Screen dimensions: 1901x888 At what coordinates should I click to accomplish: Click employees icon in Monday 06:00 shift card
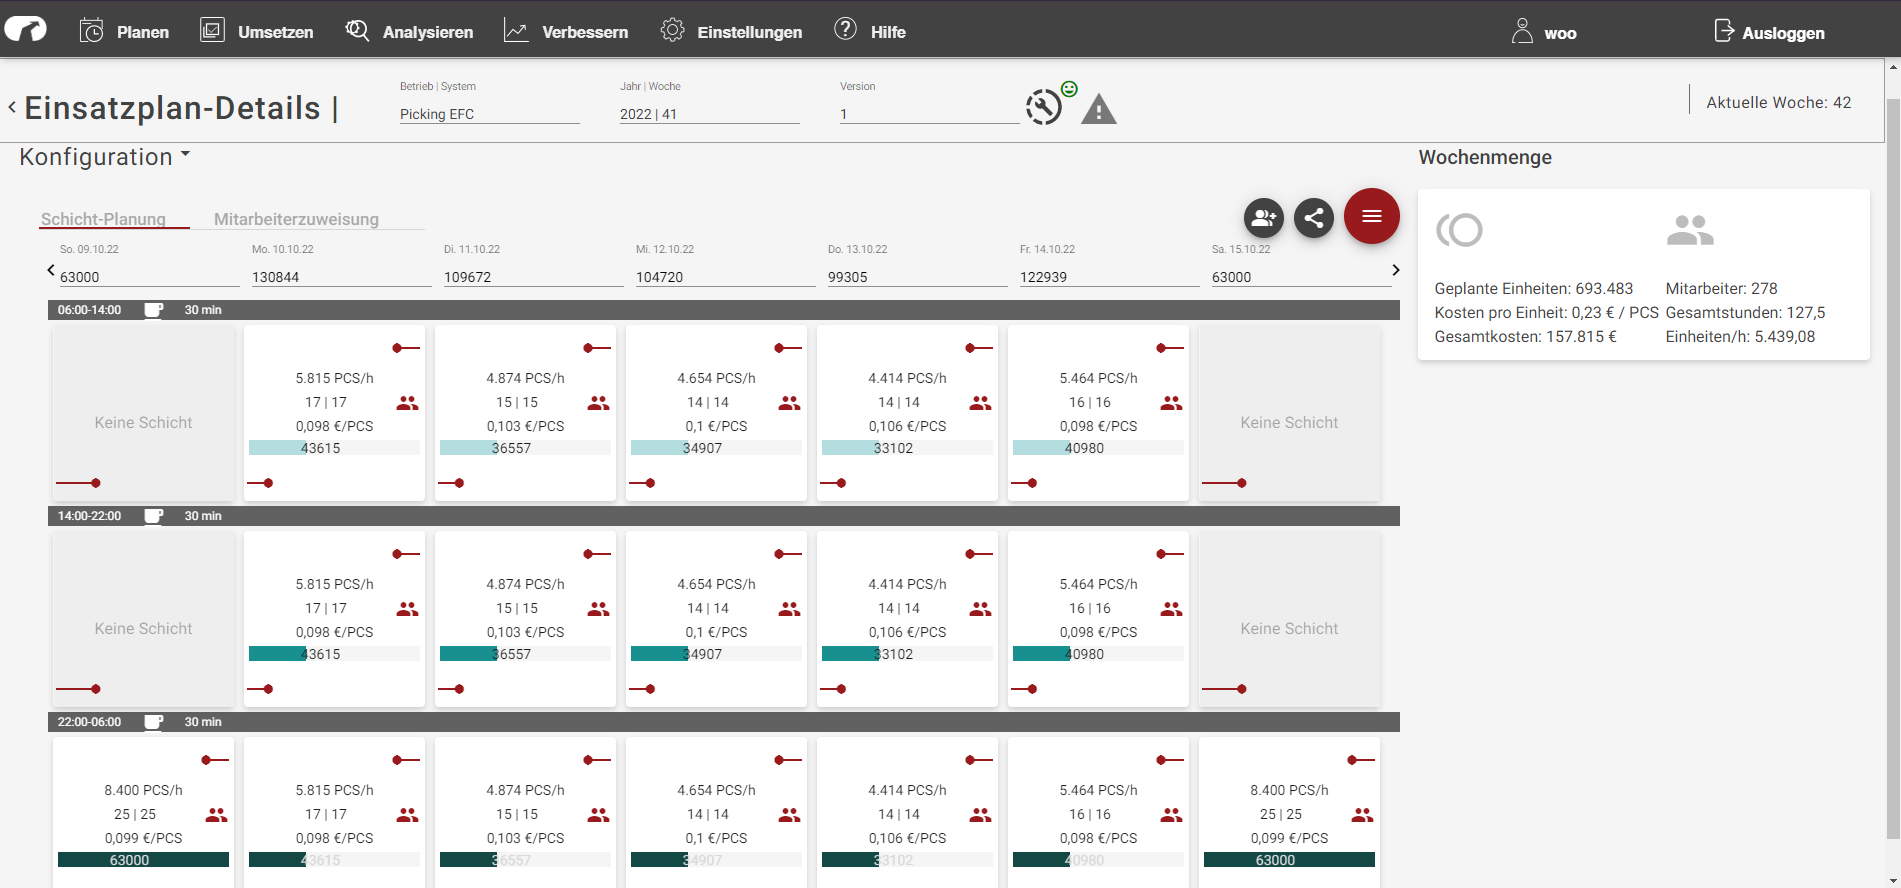[x=407, y=403]
